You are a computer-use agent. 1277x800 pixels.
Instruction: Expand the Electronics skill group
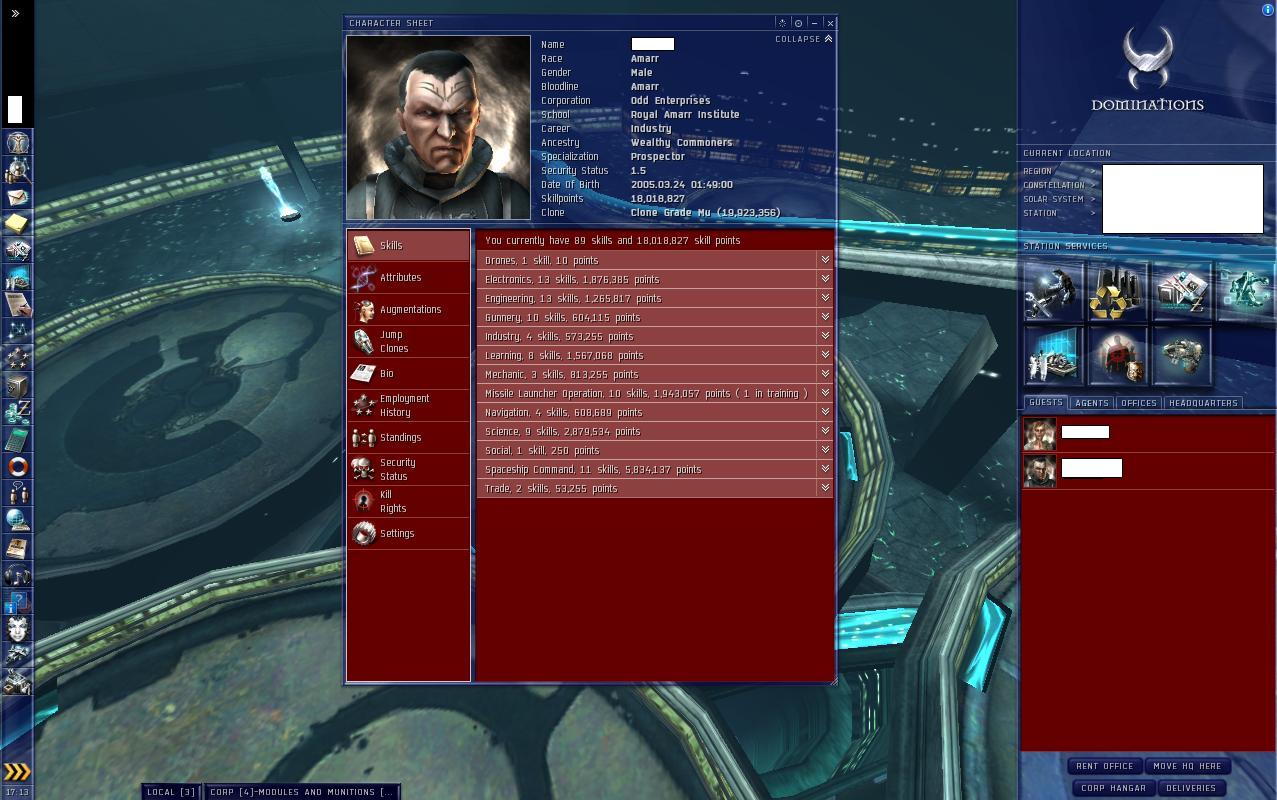[825, 279]
